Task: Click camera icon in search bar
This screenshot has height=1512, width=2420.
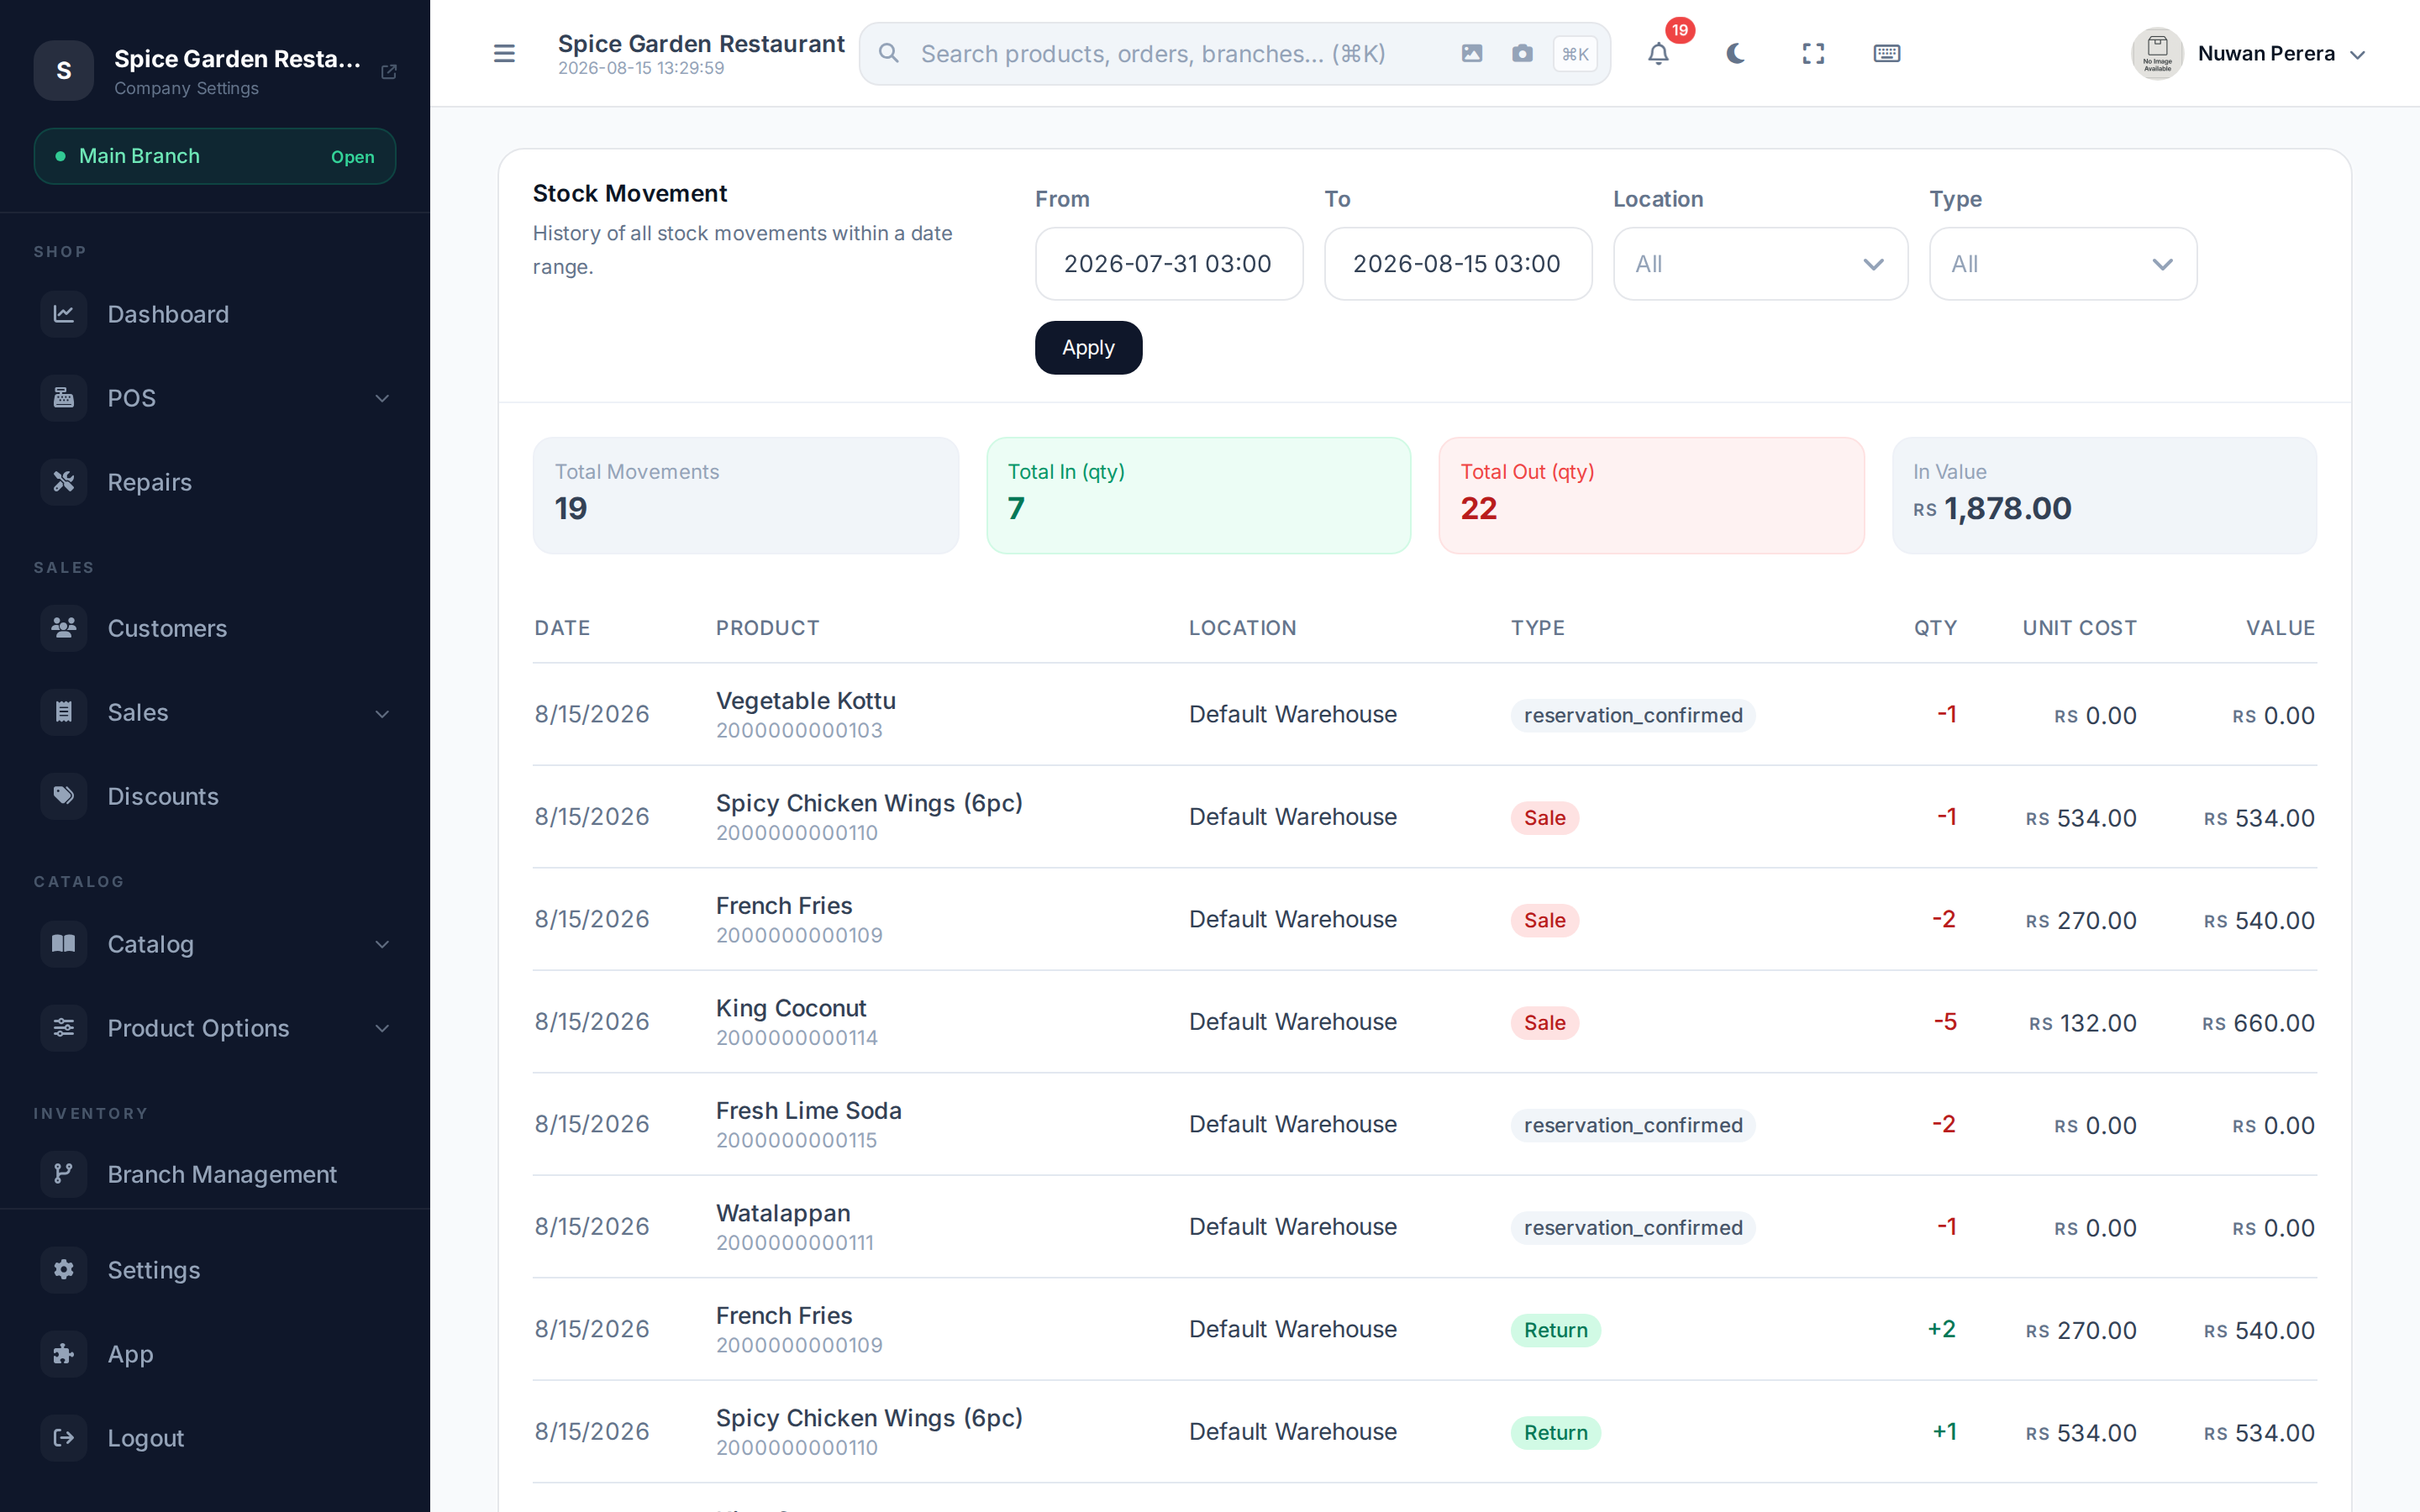Action: point(1522,53)
